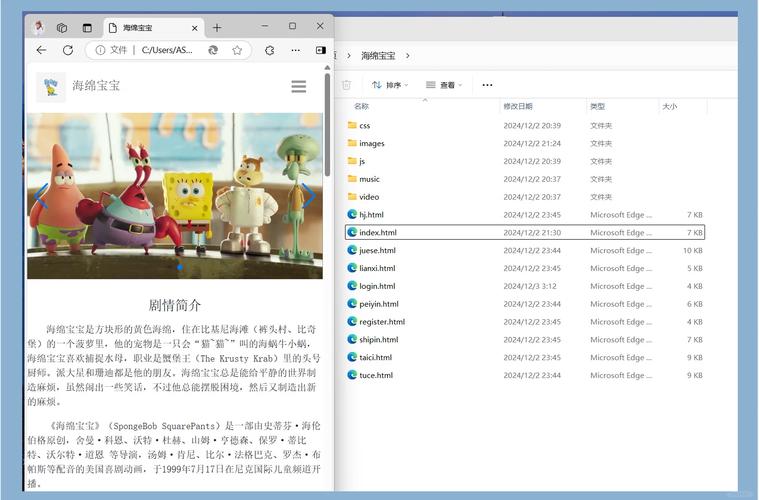Open a new browser tab

click(217, 28)
